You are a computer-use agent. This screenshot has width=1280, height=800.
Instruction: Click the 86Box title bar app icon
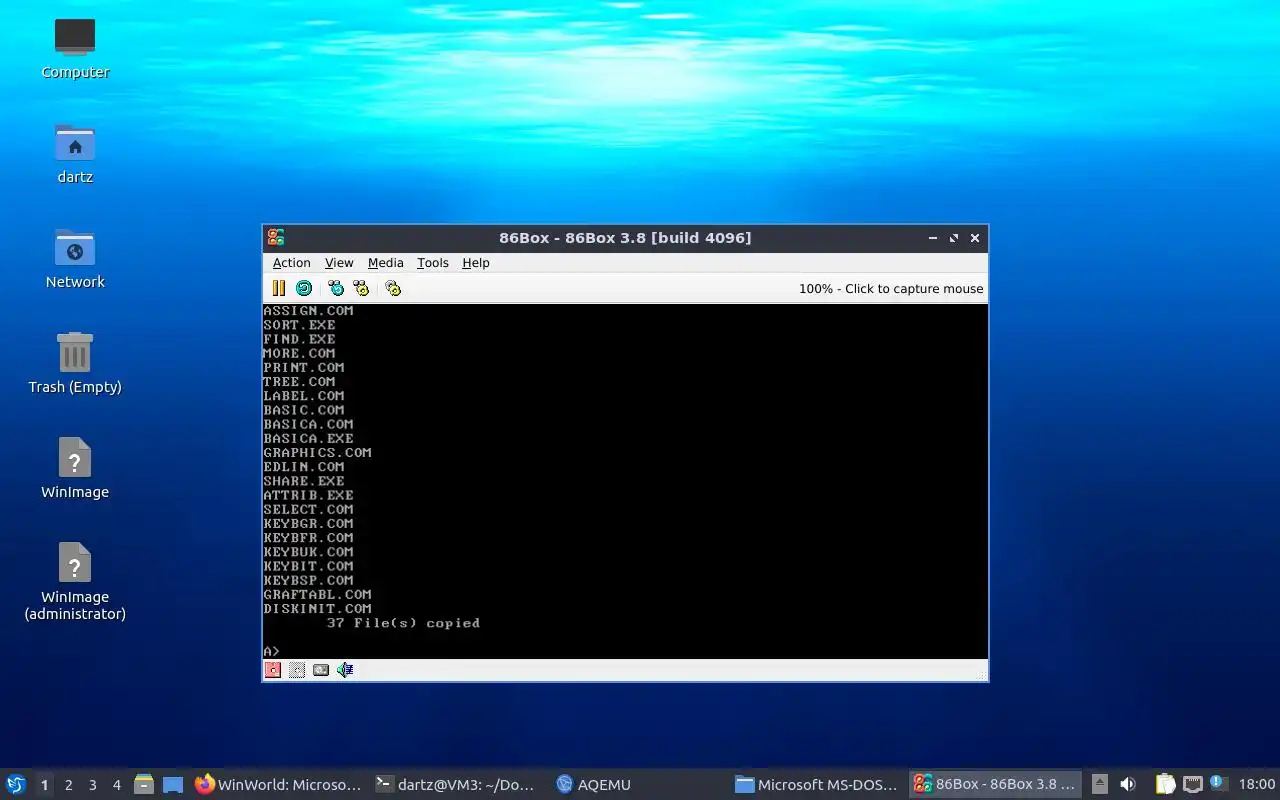coord(276,237)
